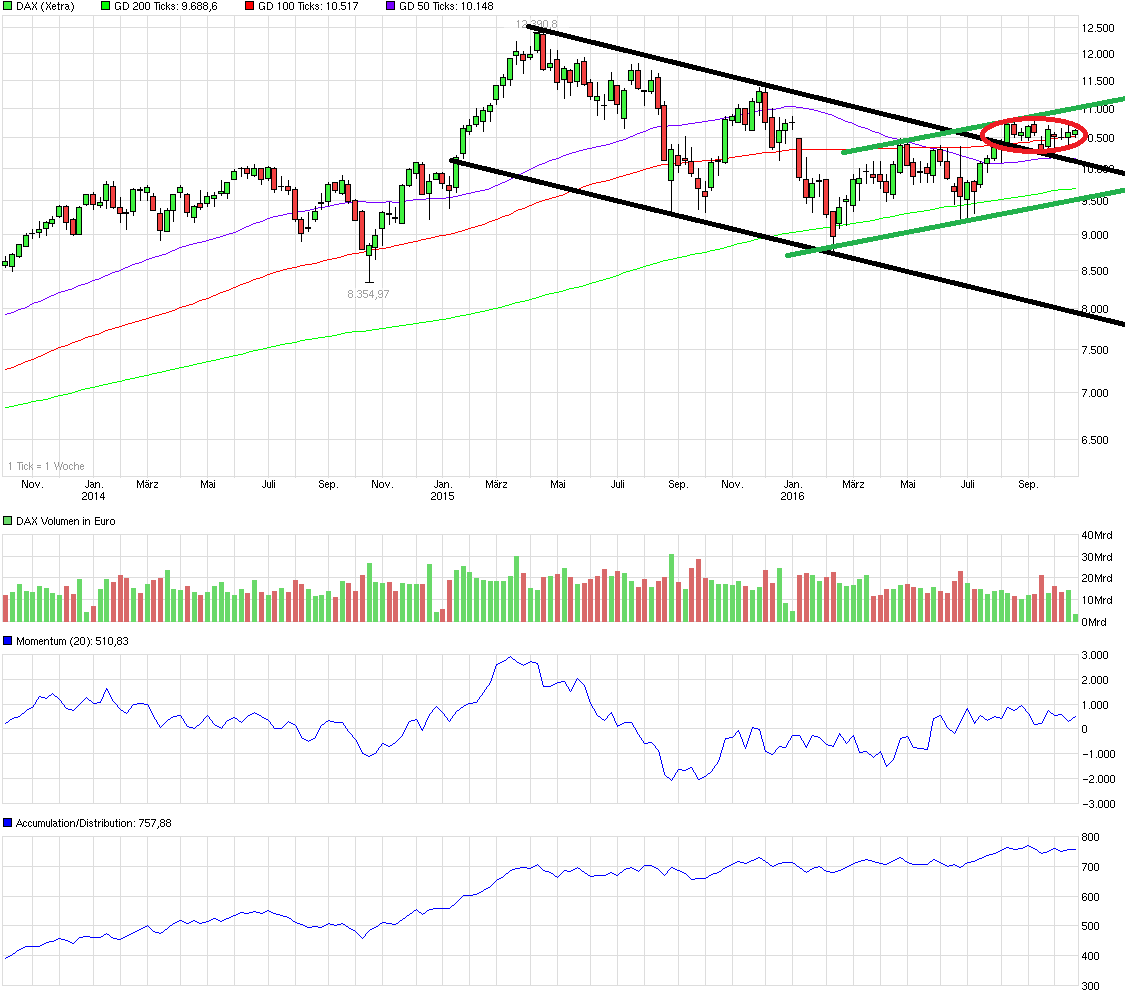The height and width of the screenshot is (997, 1125).
Task: Click the DAX Volumen in Euro legend swatch
Action: [8, 521]
